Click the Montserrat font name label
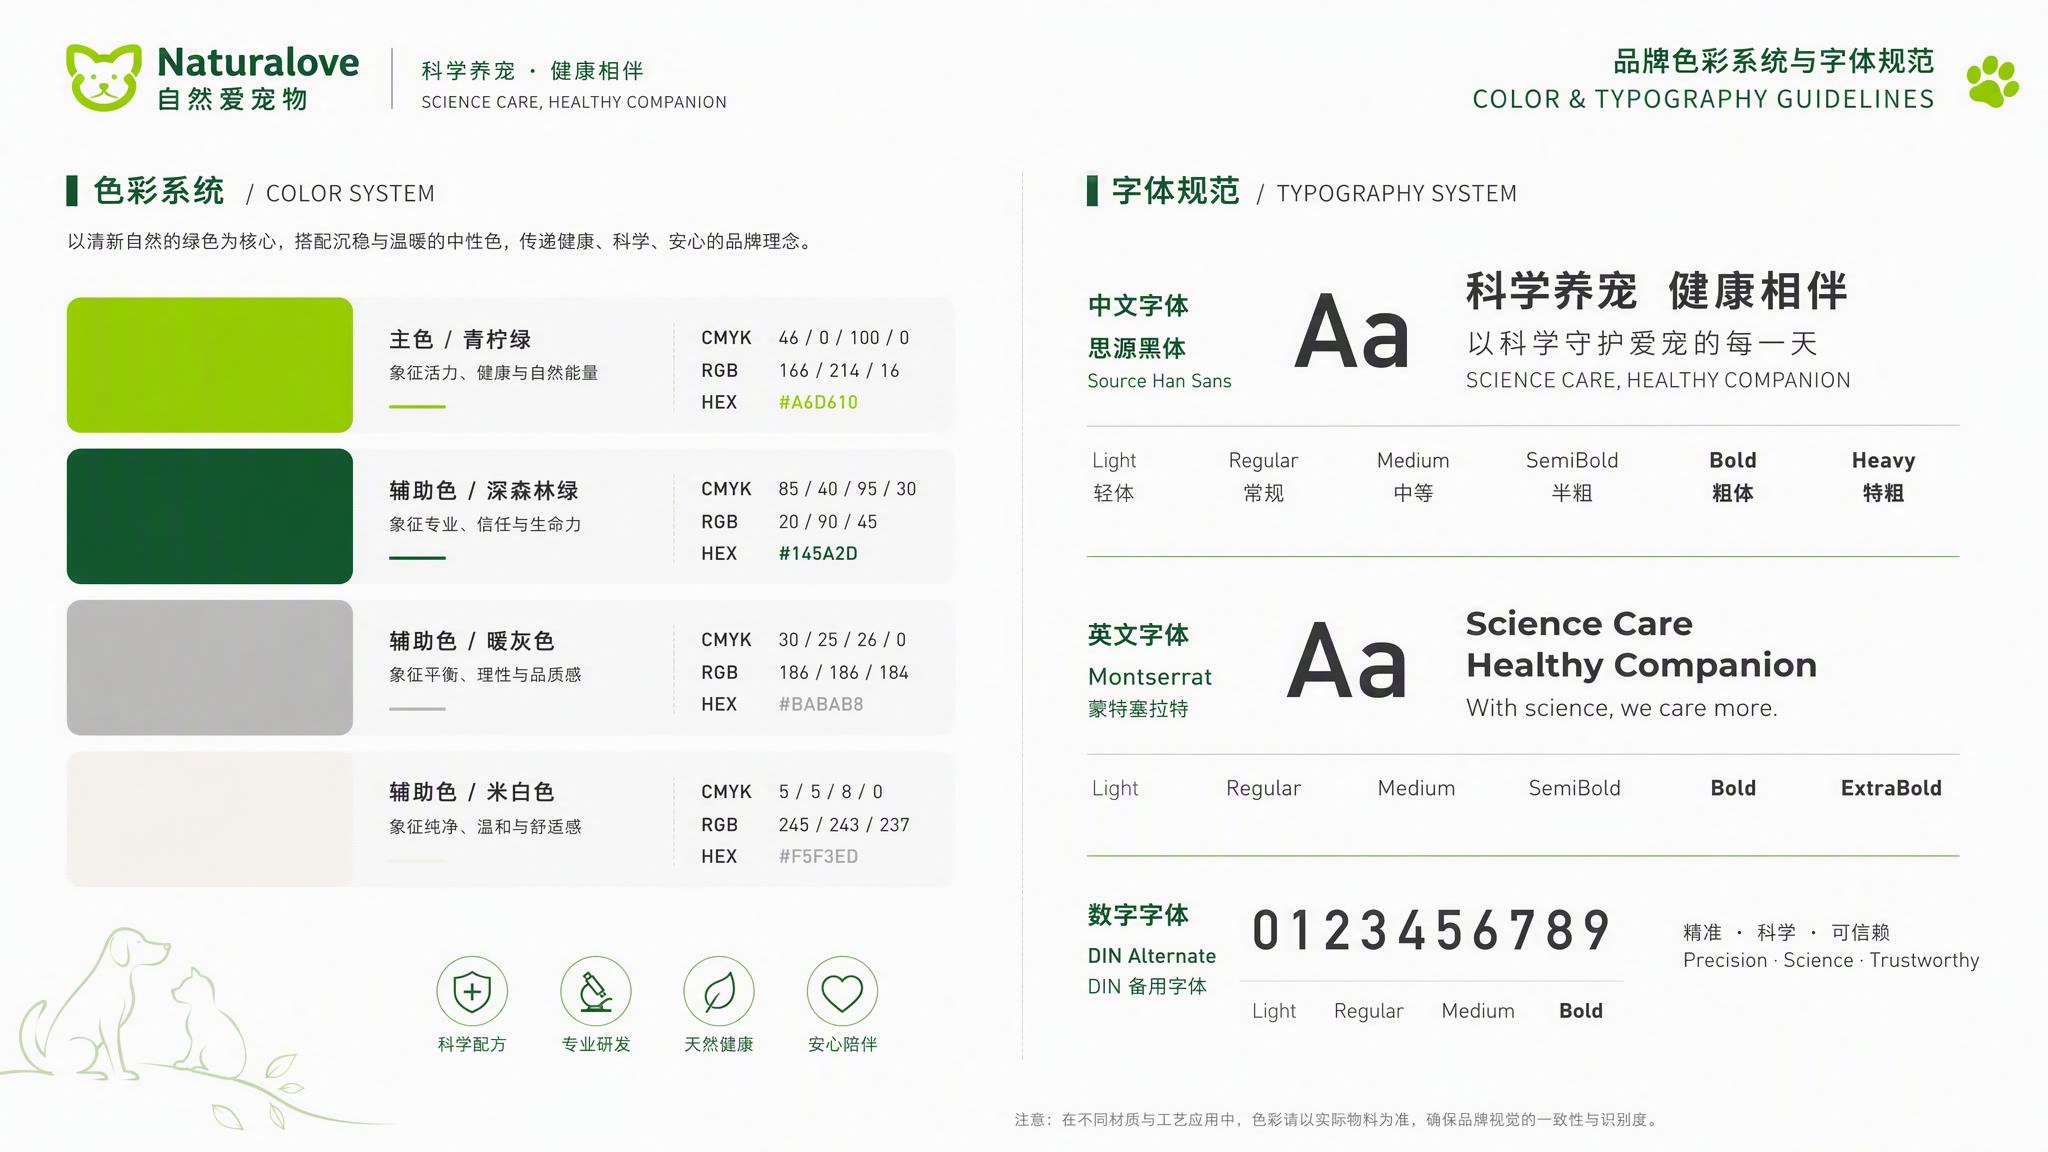This screenshot has height=1152, width=2048. [1150, 677]
